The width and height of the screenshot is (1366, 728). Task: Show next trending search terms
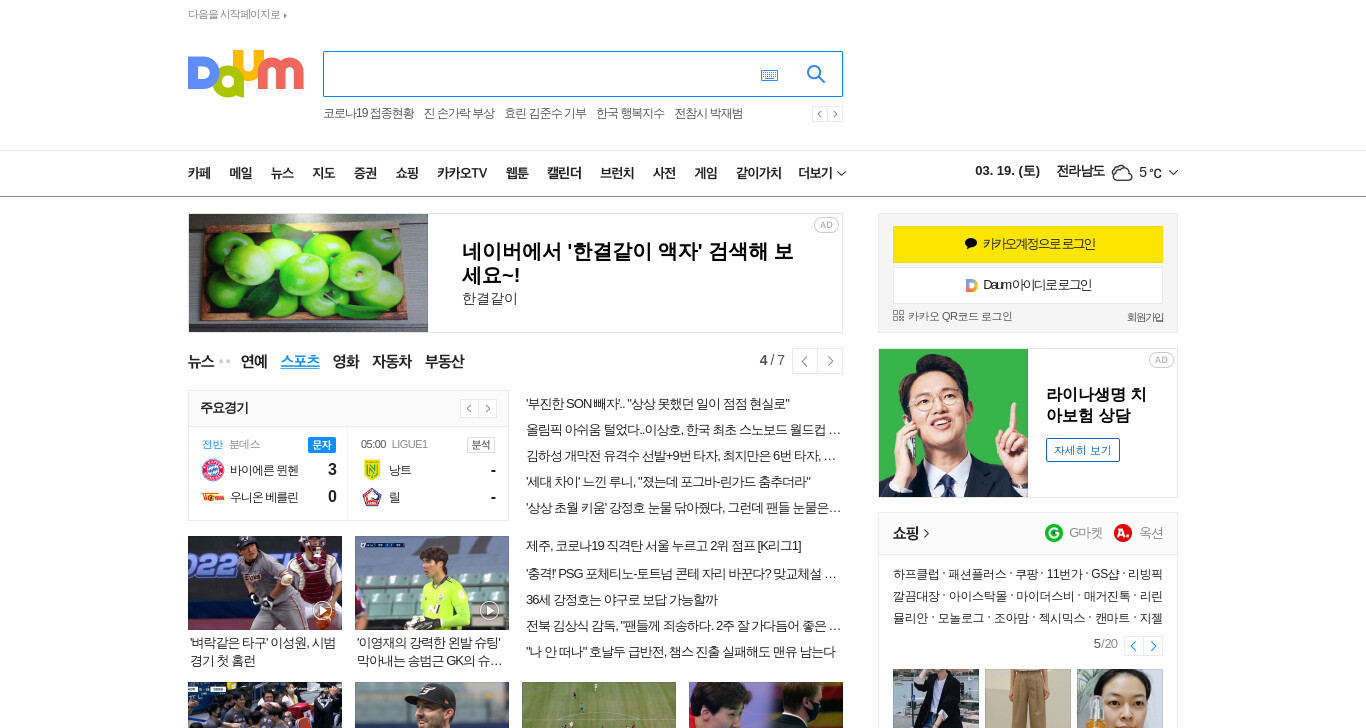[835, 114]
